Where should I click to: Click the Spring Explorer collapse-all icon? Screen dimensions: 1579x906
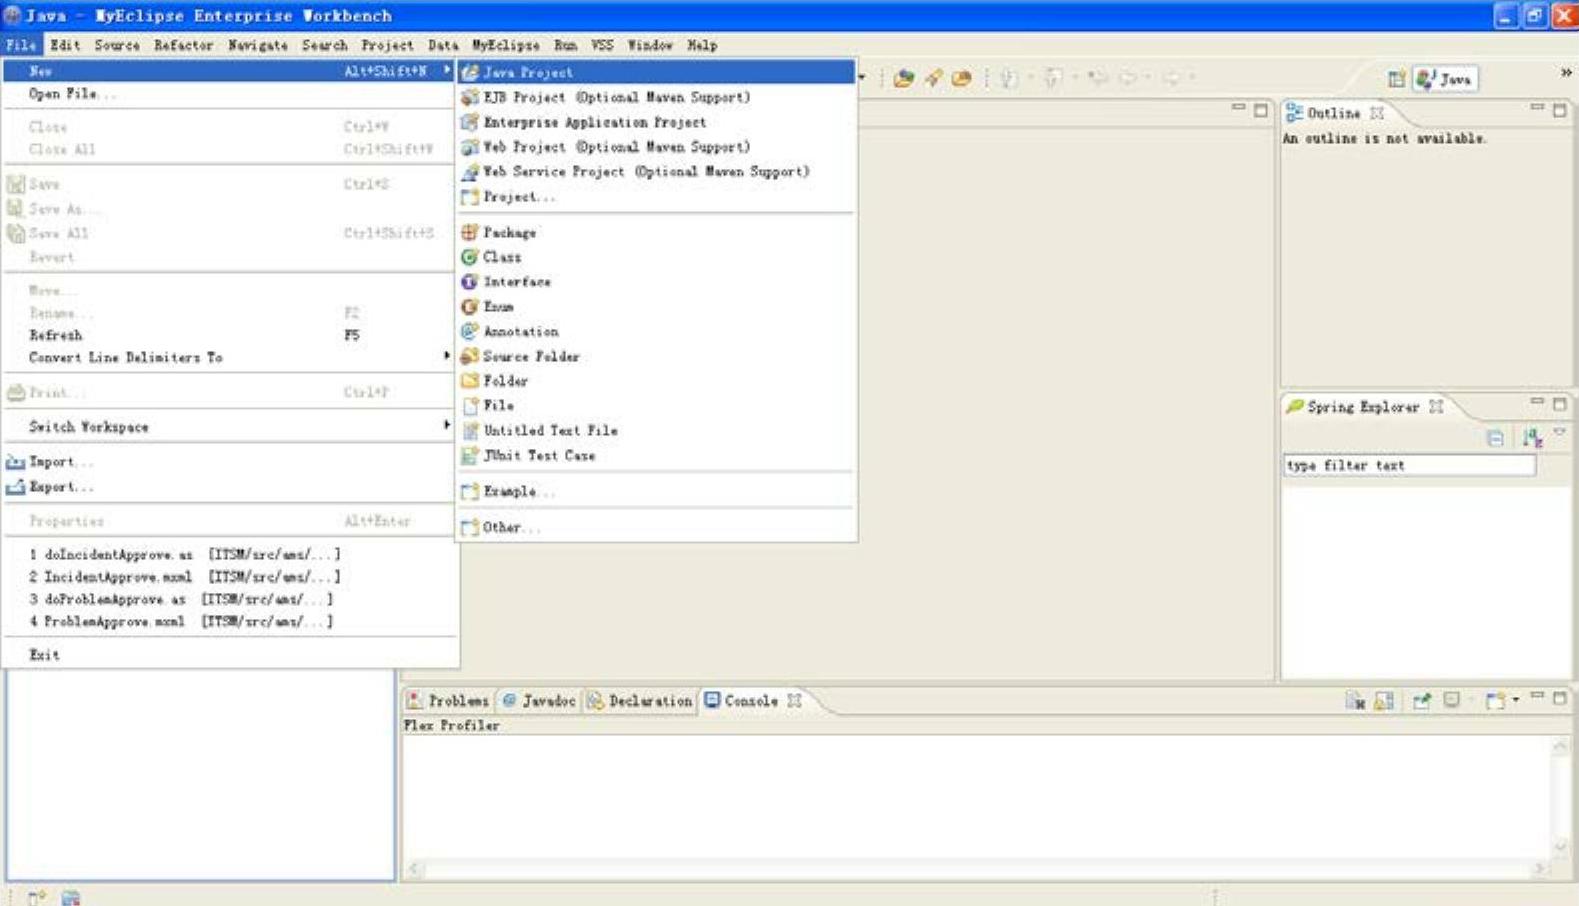click(x=1495, y=438)
